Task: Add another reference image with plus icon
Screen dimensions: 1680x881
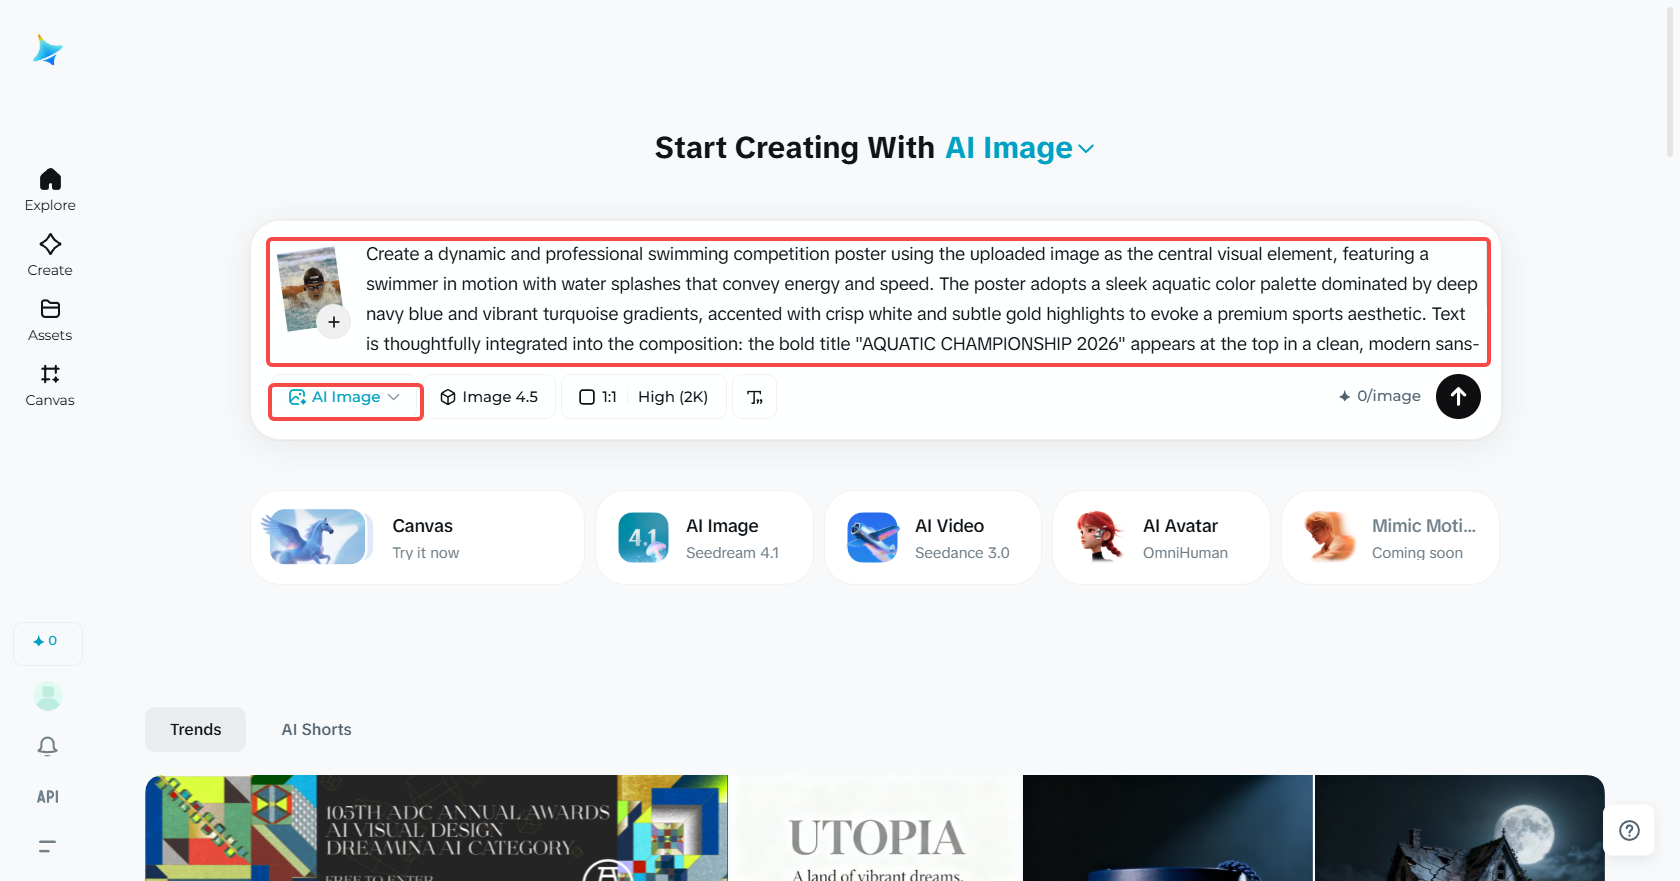Action: pos(334,322)
